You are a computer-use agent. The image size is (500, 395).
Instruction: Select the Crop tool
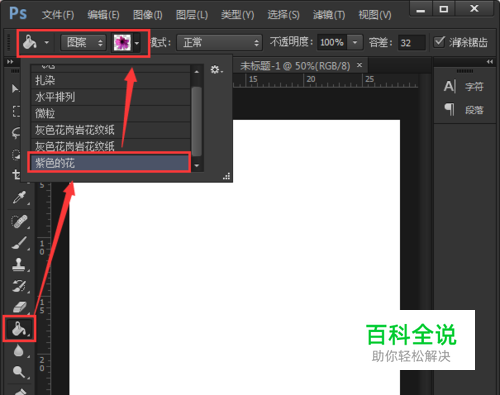pos(16,175)
